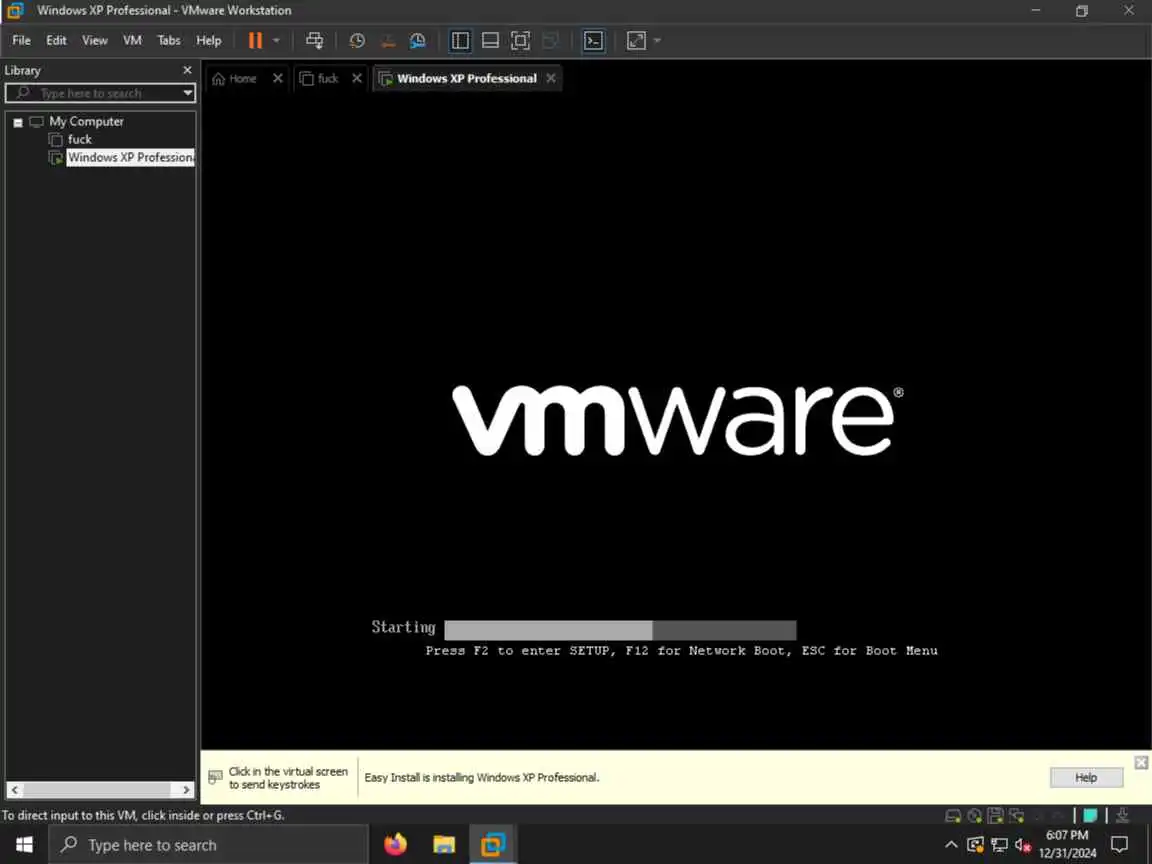Open Firefox from the taskbar
The height and width of the screenshot is (864, 1152).
395,845
